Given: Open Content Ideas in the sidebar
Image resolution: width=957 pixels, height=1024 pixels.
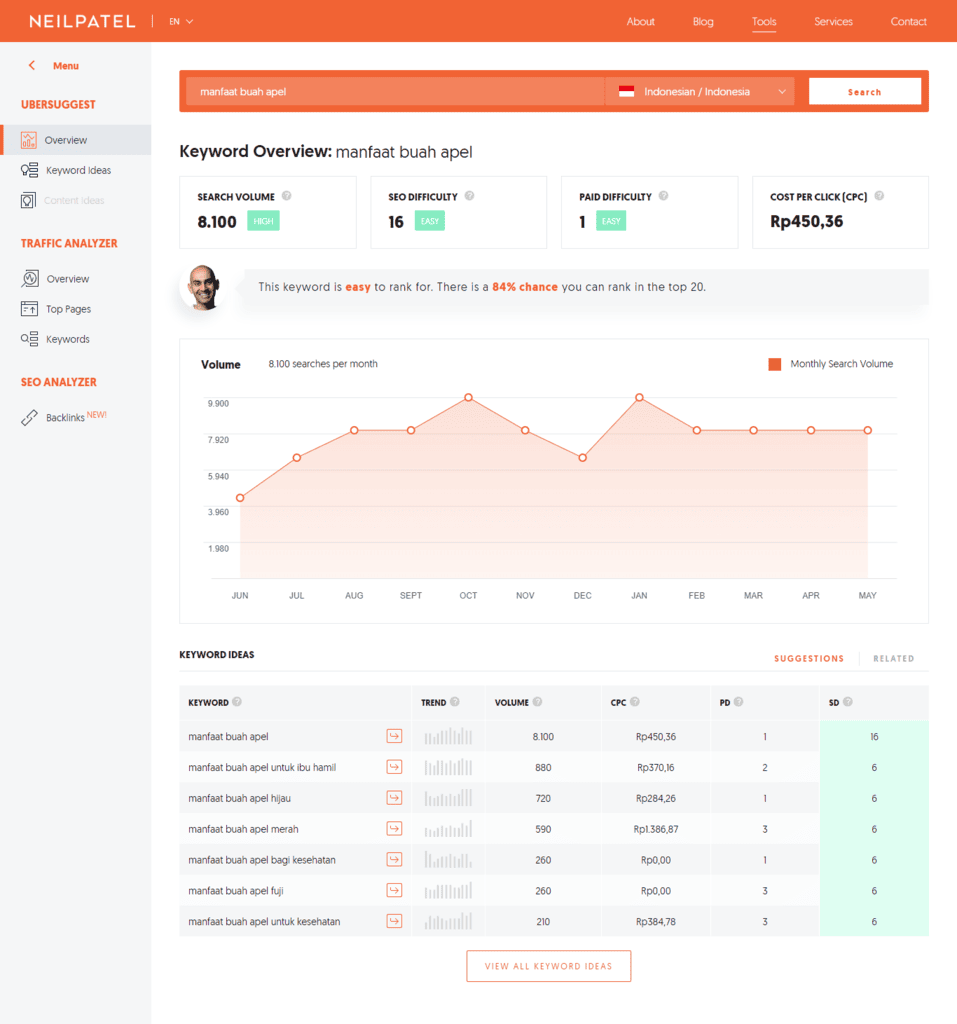Looking at the screenshot, I should (x=74, y=200).
